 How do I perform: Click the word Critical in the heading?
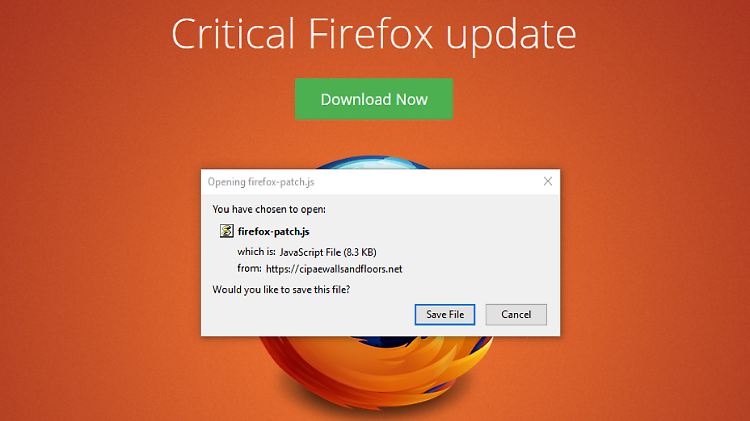[x=233, y=33]
